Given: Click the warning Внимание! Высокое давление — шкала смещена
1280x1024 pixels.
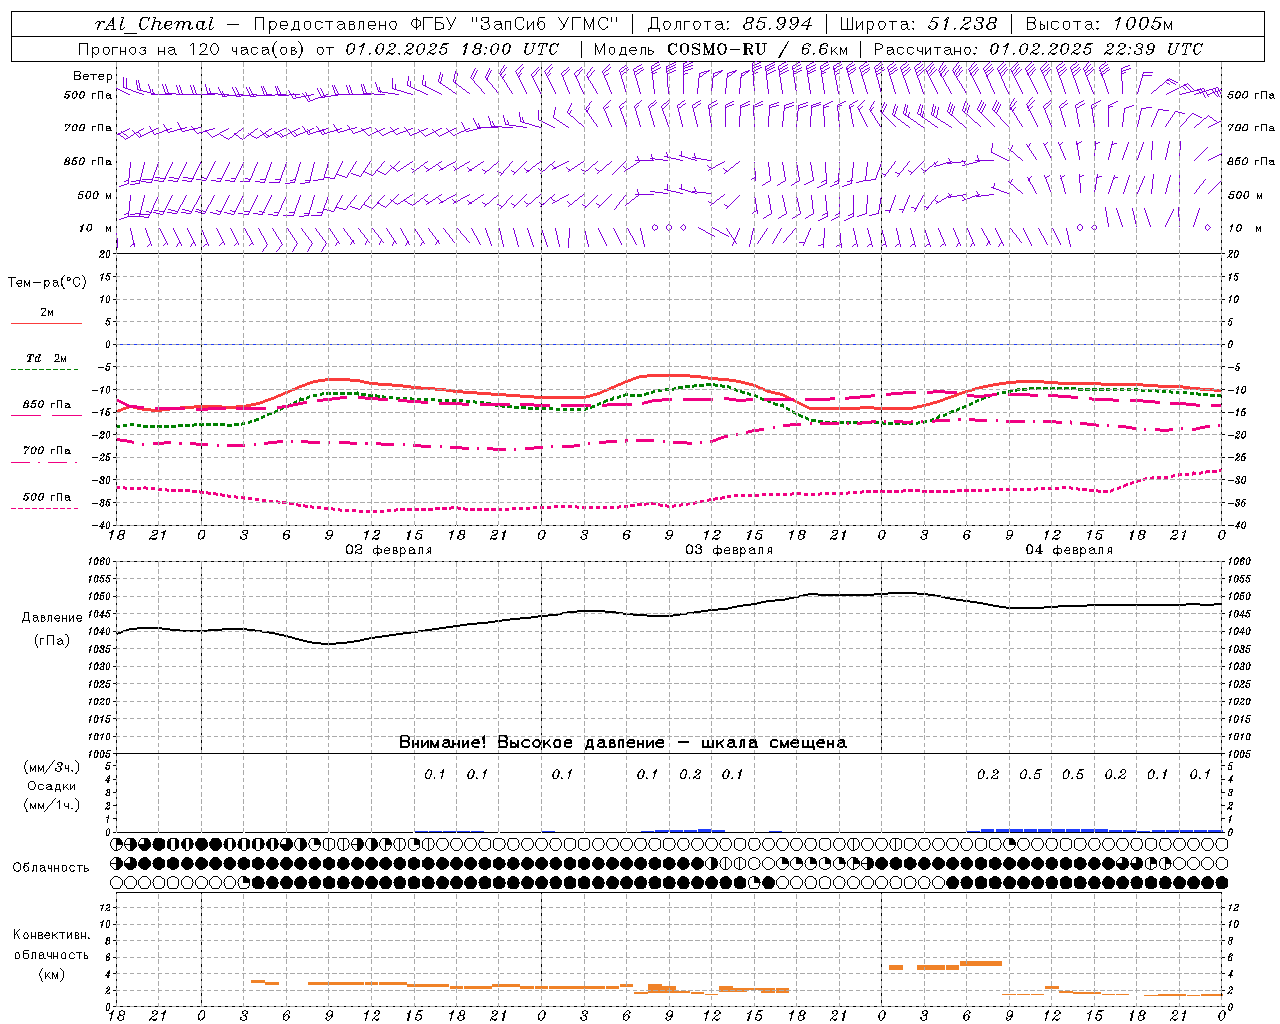Looking at the screenshot, I should click(622, 742).
